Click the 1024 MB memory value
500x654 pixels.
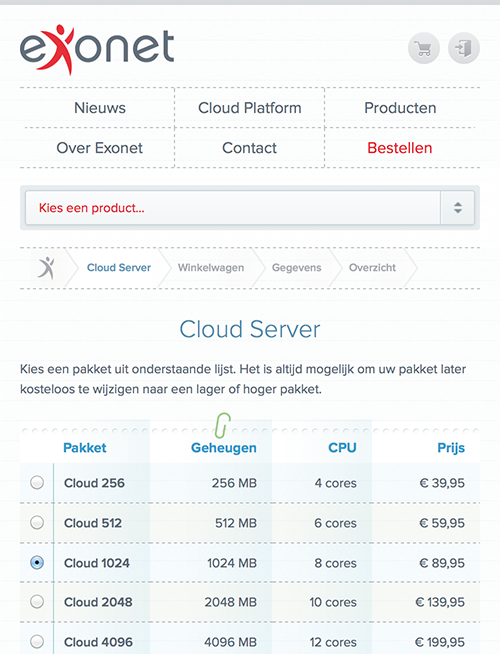click(232, 563)
